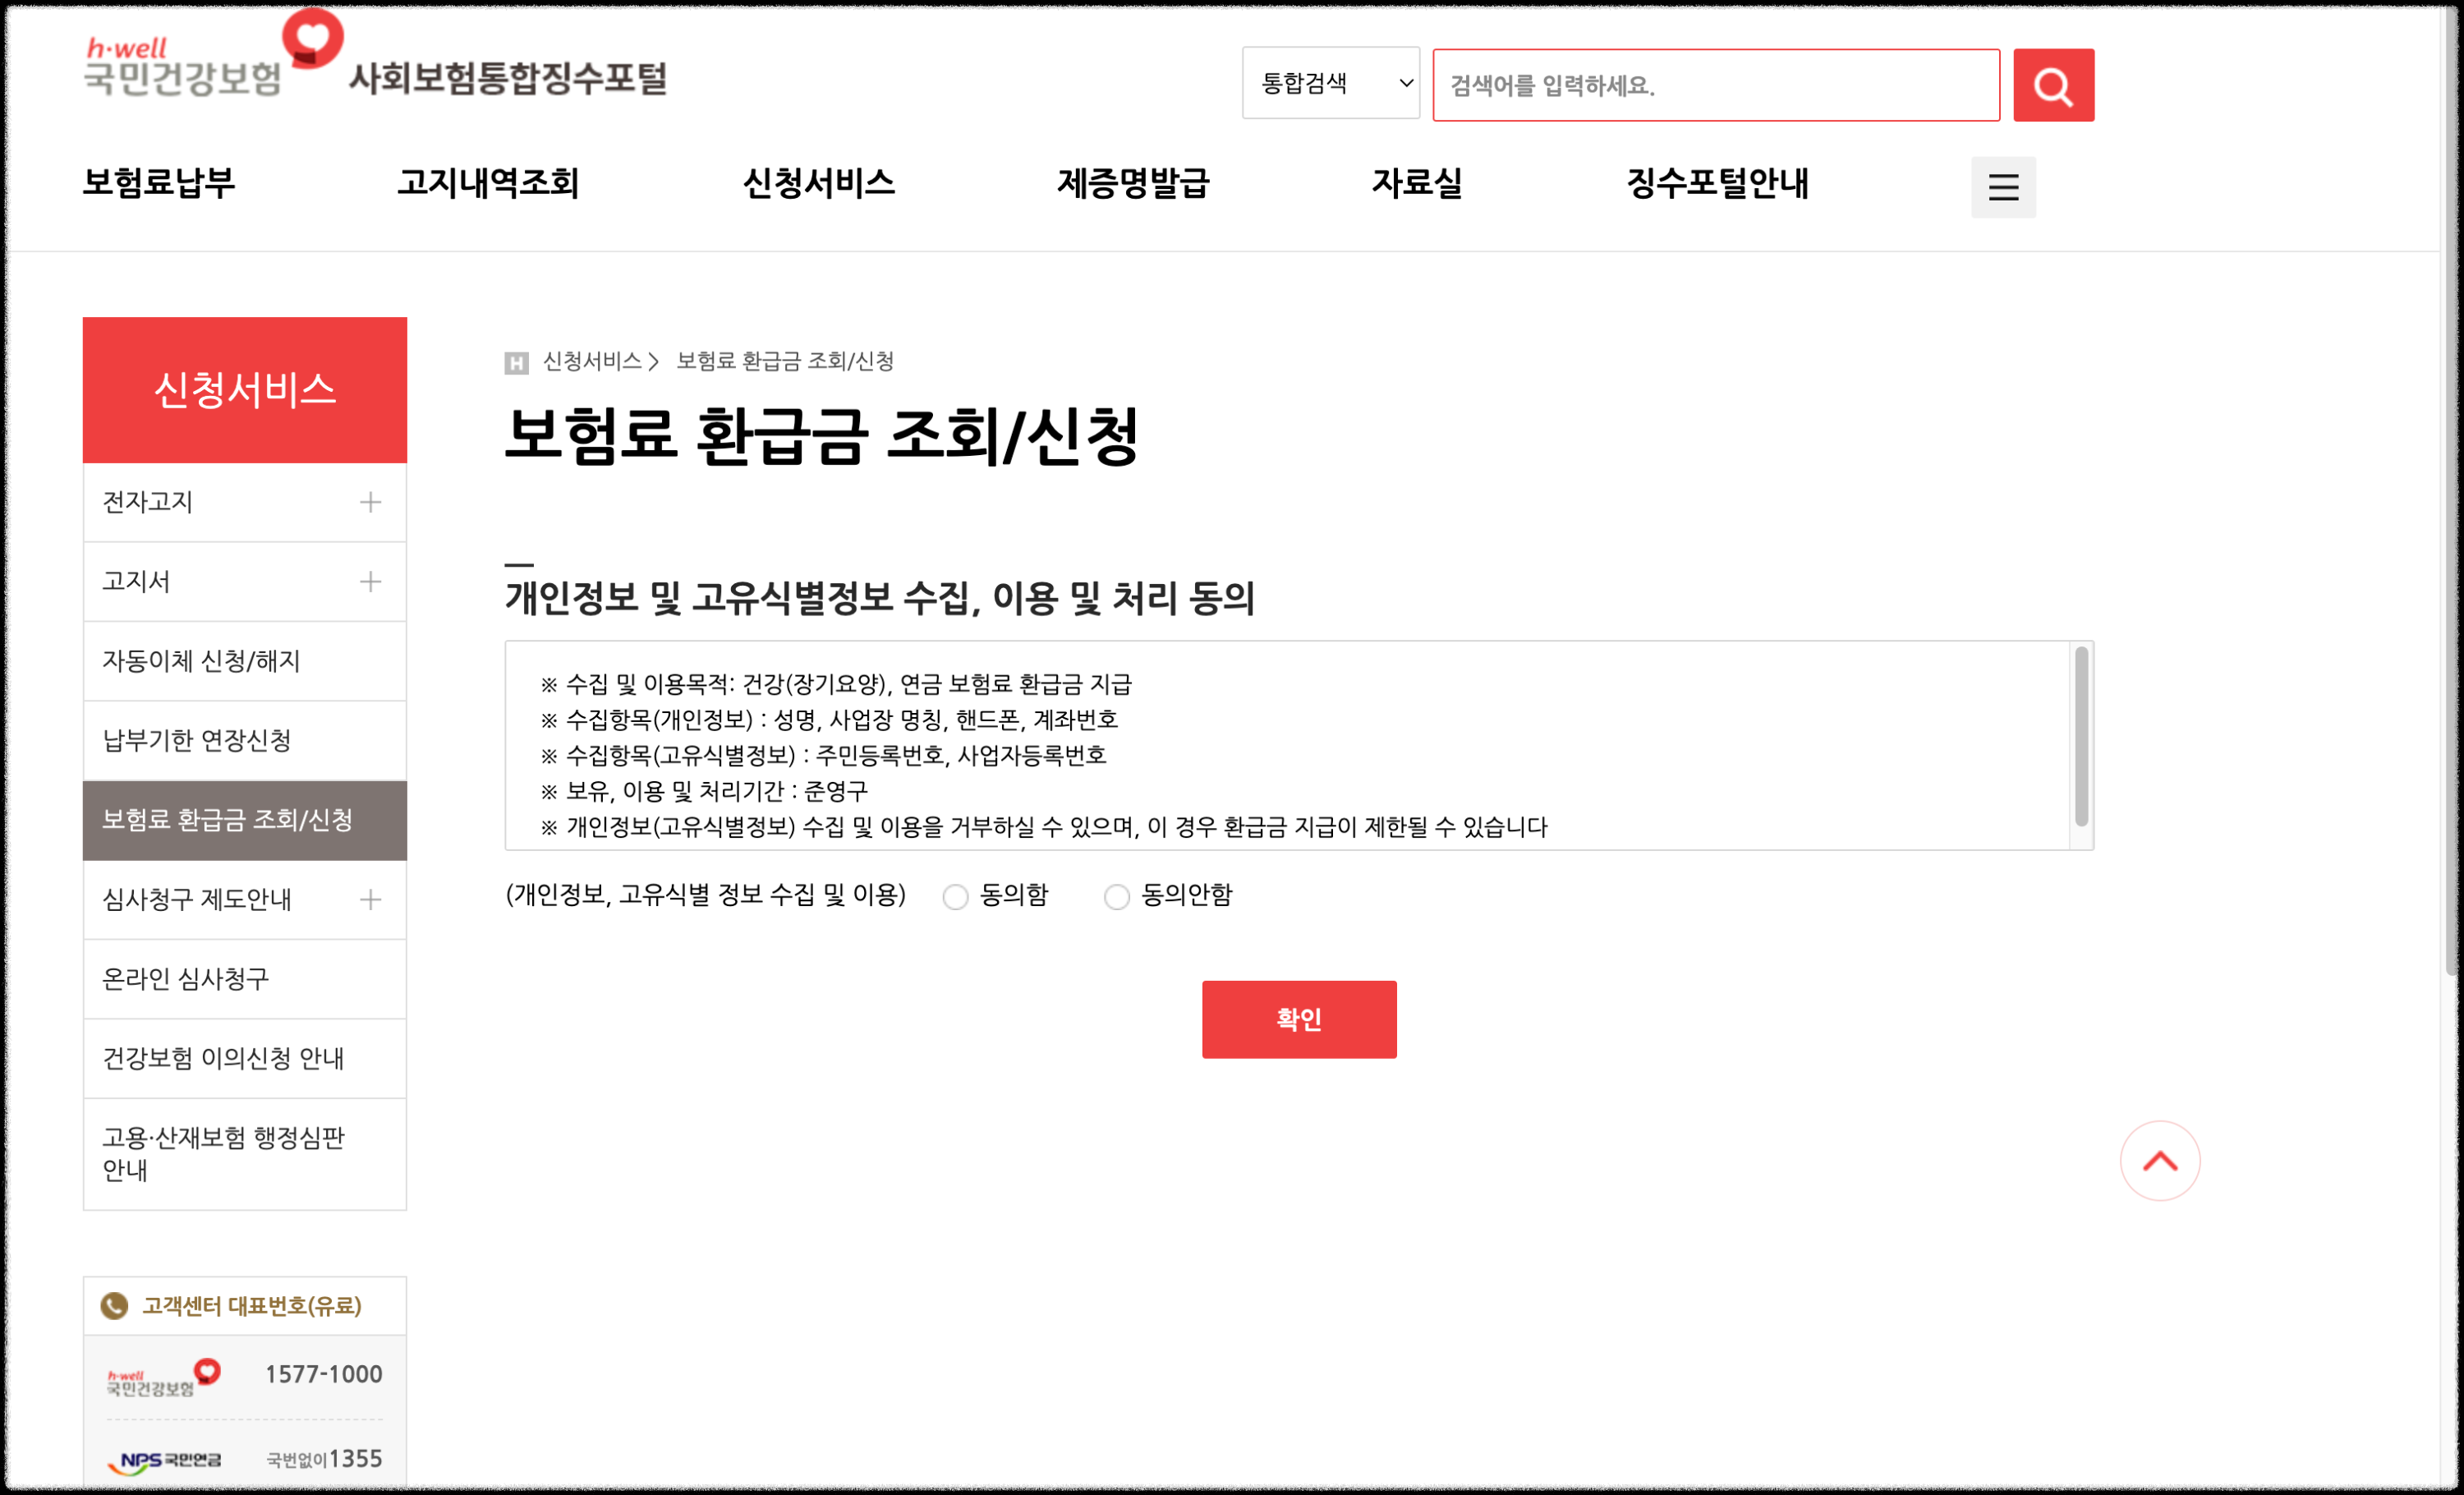Screen dimensions: 2464x1495
Task: Click the small 국민건강보험 logo beside 1577-1000
Action: click(x=163, y=1377)
